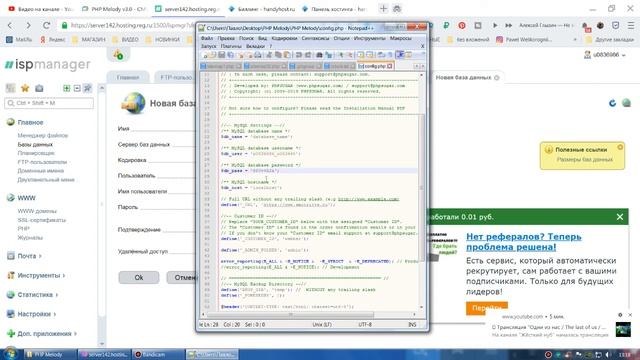Viewport: 640px width, 360px height.
Task: Open SSL-сертификаты in the sidebar
Action: pos(41,220)
